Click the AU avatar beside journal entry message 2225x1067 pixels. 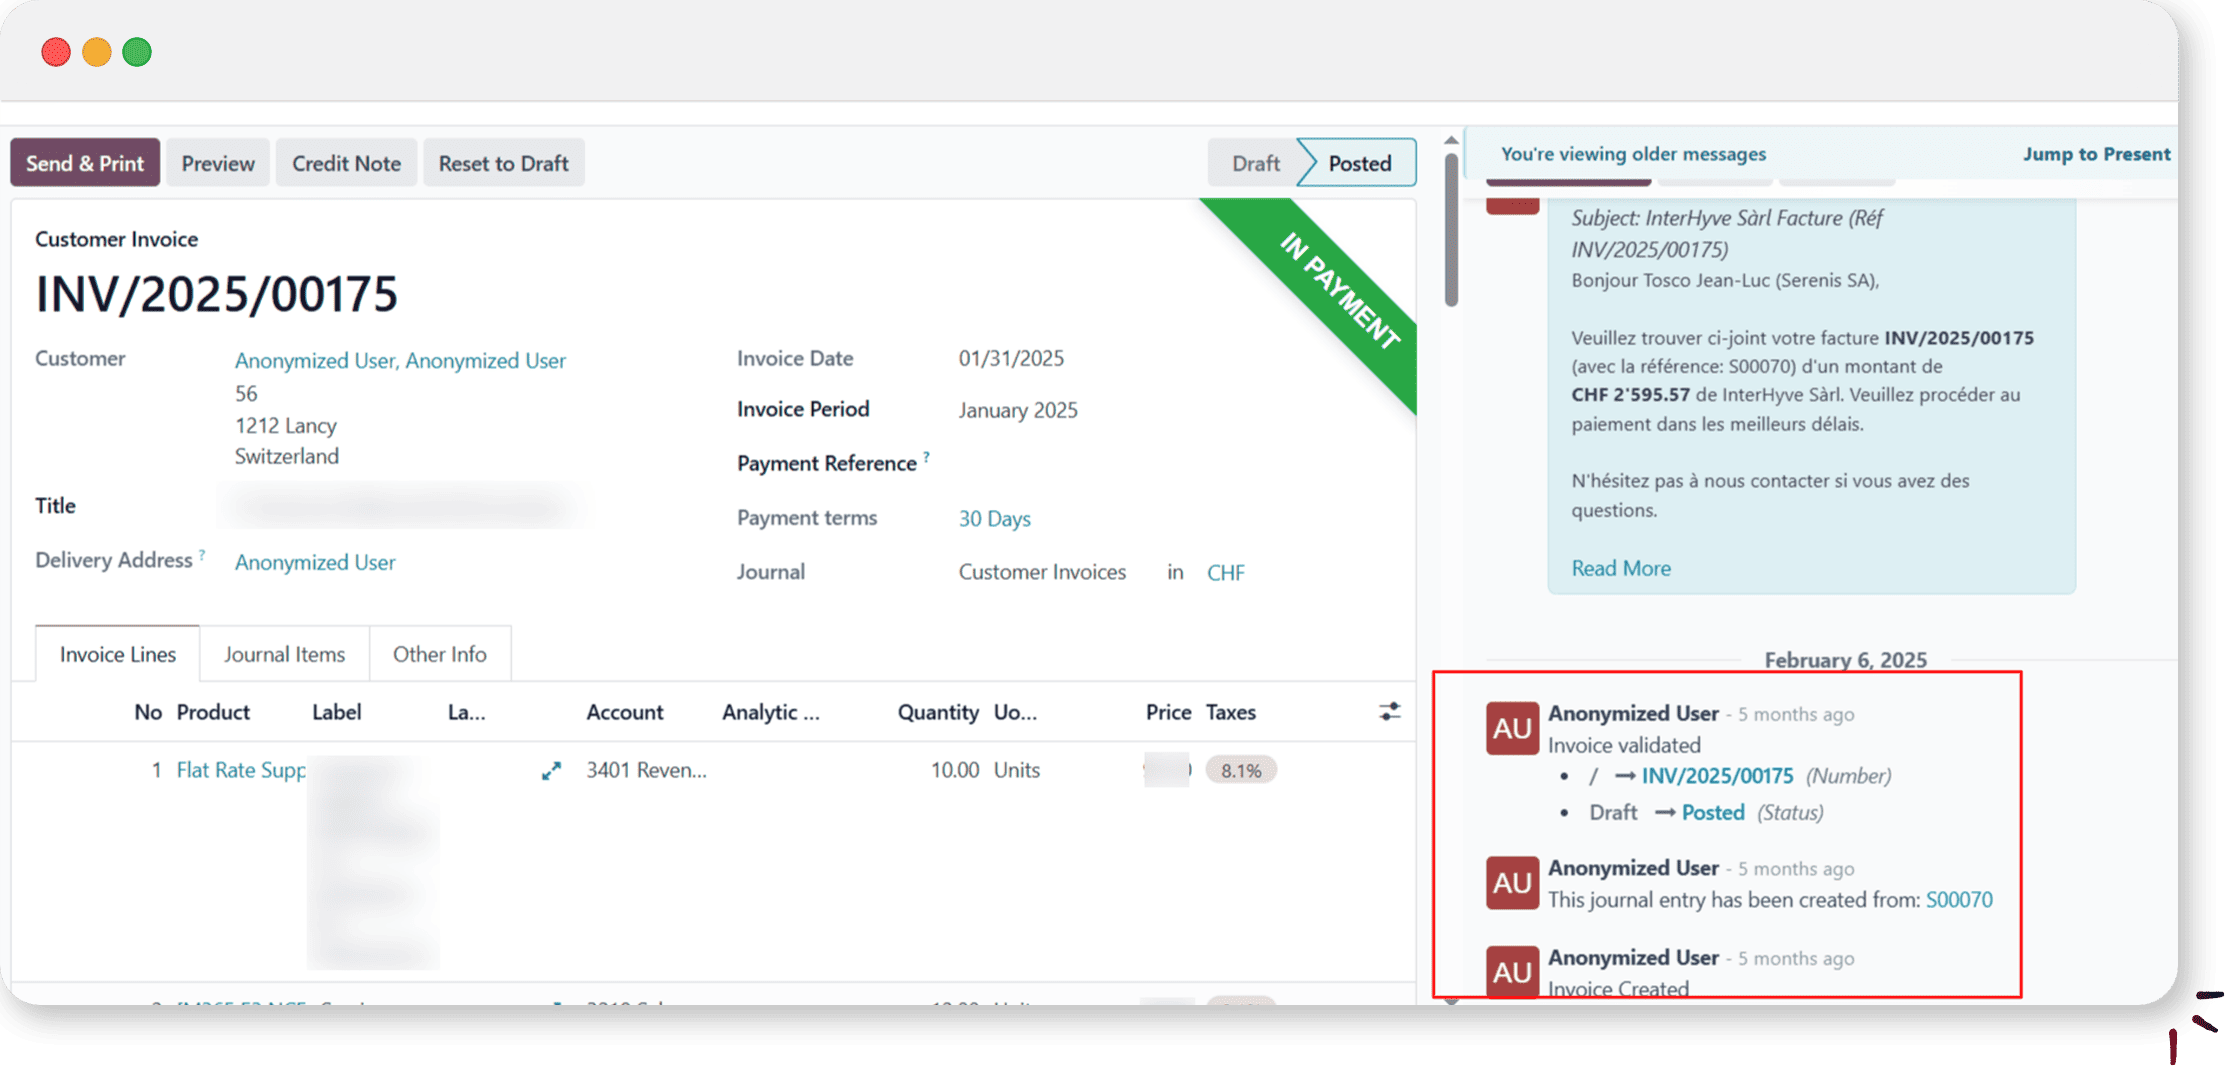(x=1511, y=882)
